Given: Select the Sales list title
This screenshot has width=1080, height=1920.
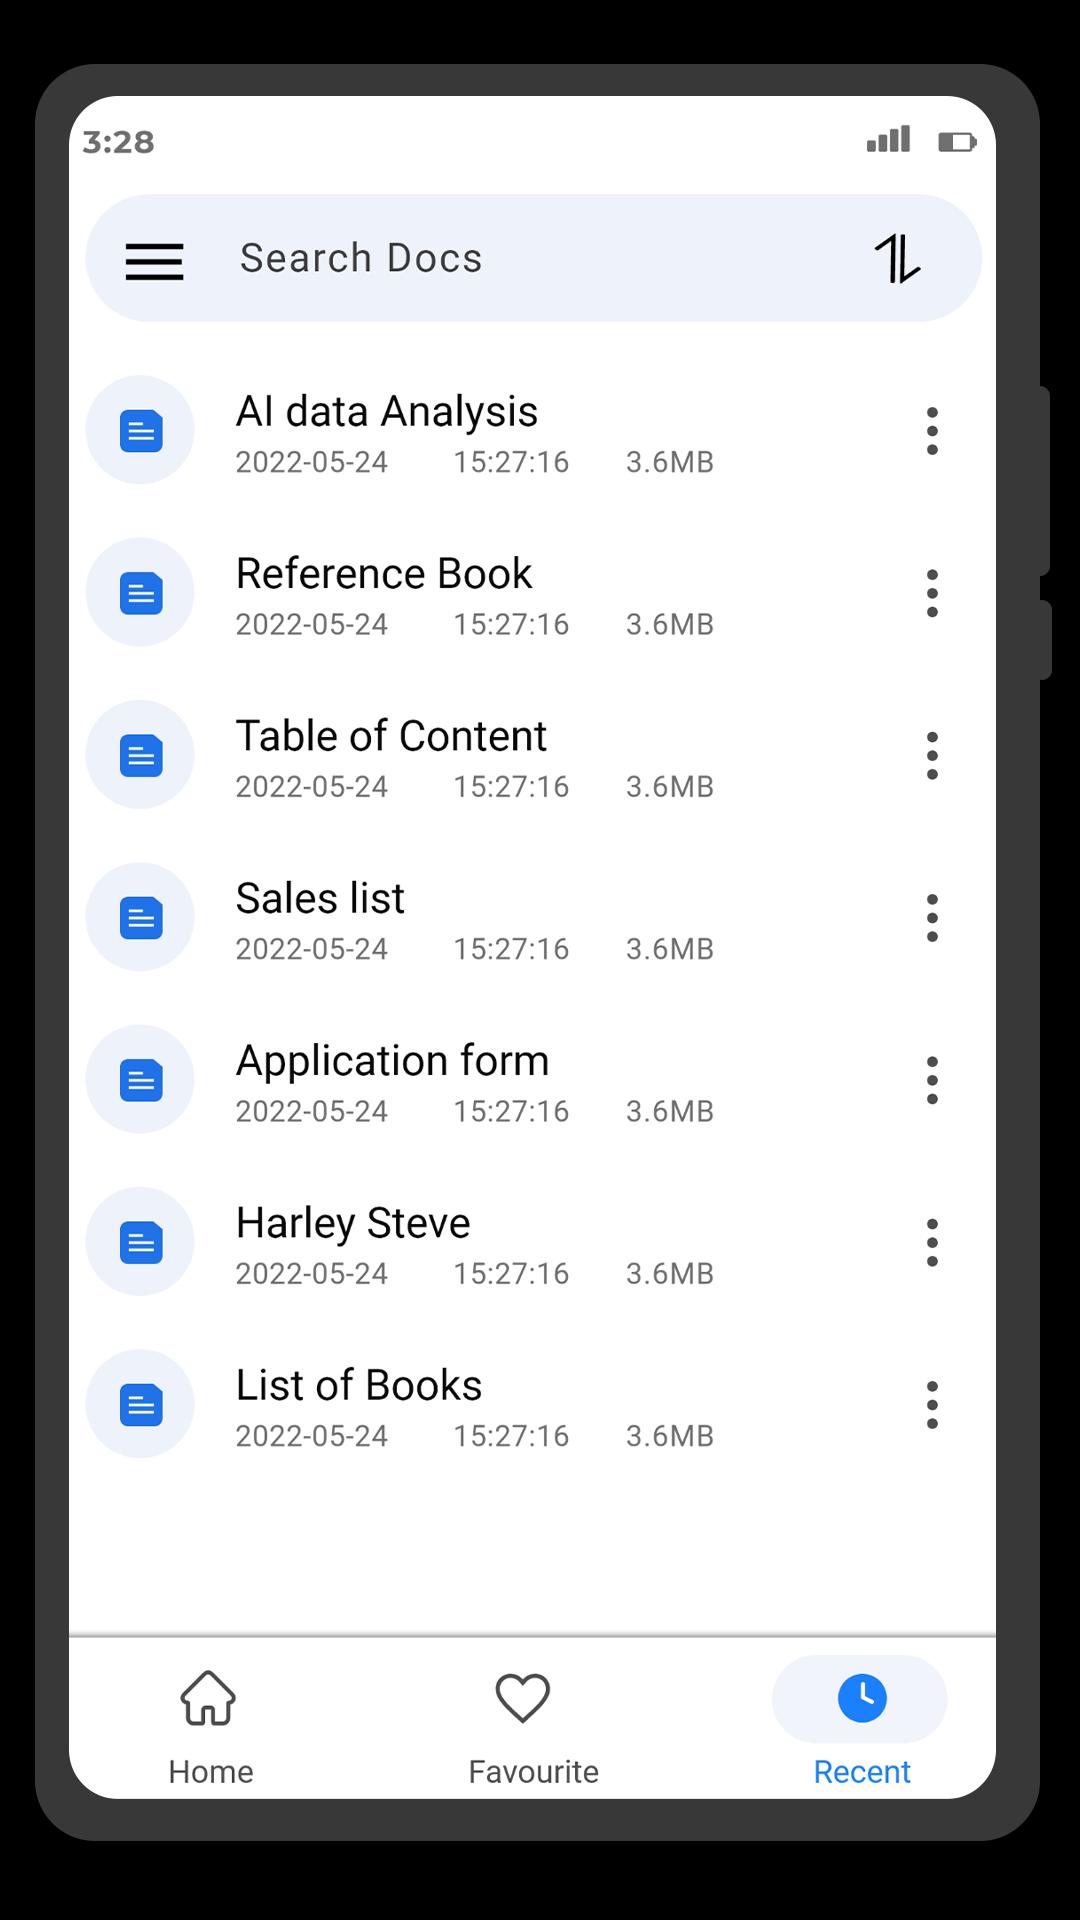Looking at the screenshot, I should [x=320, y=898].
